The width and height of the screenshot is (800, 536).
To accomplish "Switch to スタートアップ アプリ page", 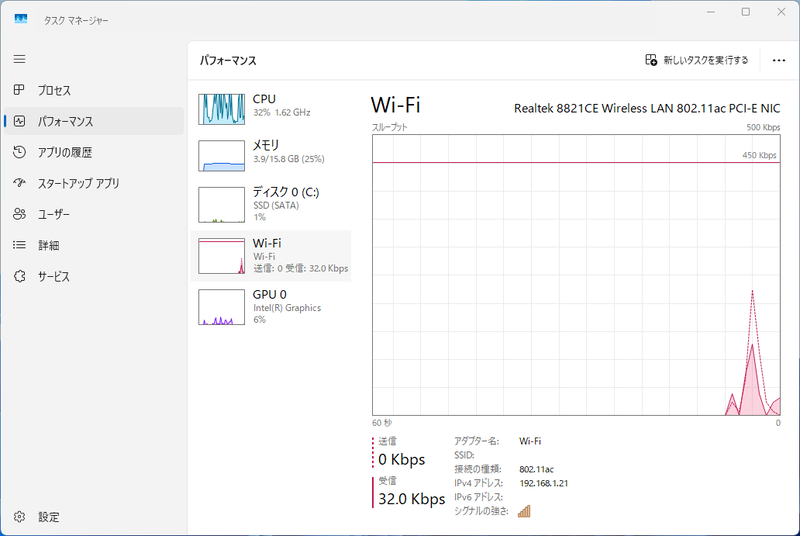I will [x=94, y=183].
